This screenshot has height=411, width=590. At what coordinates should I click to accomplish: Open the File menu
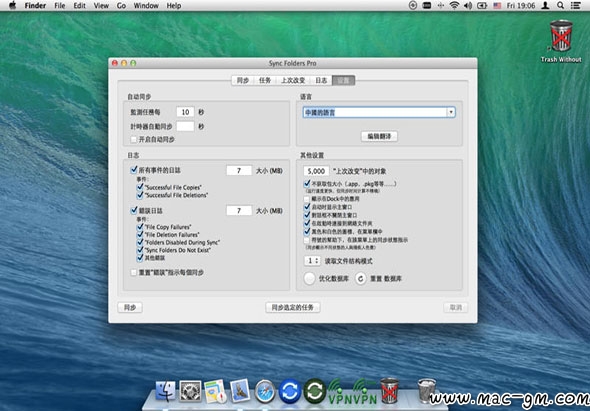click(x=59, y=6)
